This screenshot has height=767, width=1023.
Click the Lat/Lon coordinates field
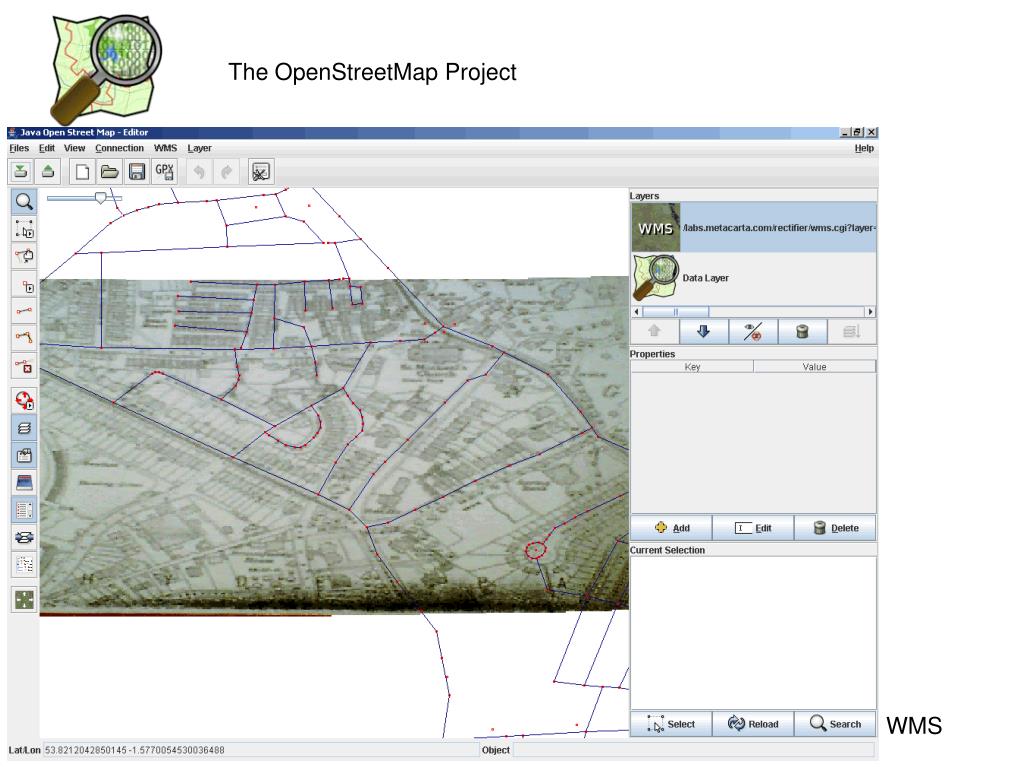(260, 750)
